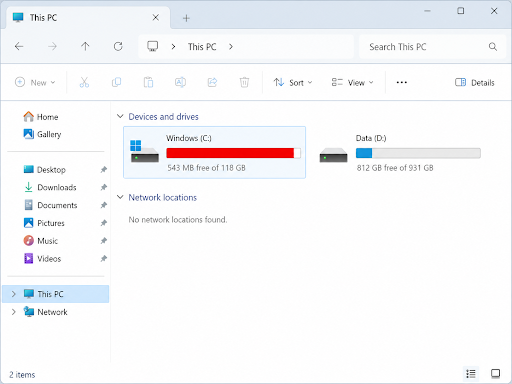Click the This PC tab
Image resolution: width=512 pixels, height=384 pixels.
88,18
